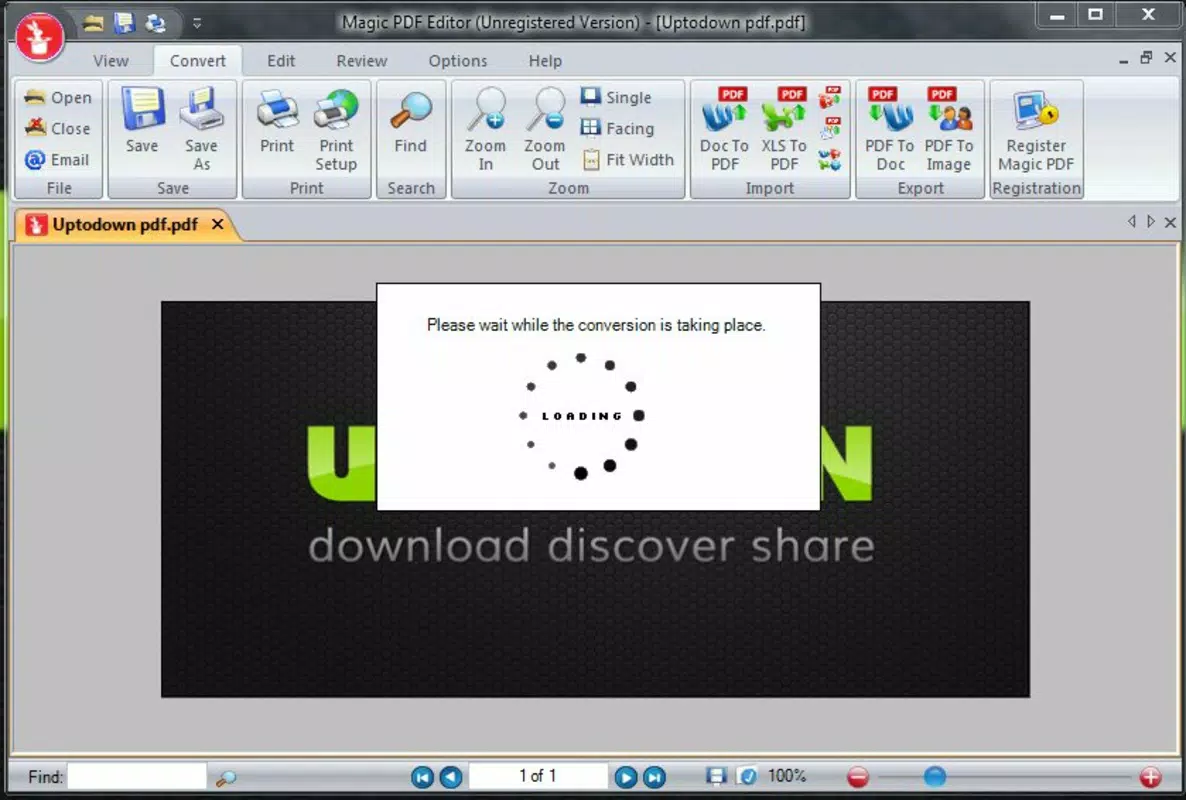
Task: Click Email in the File group
Action: 58,160
